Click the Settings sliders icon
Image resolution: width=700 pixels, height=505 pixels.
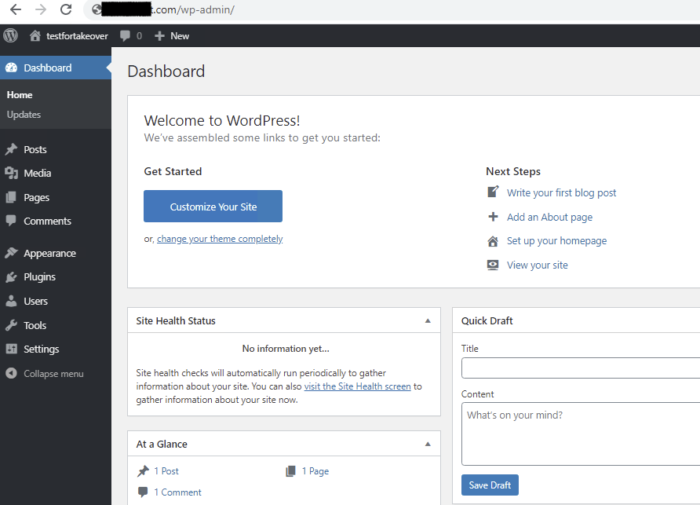(11, 349)
